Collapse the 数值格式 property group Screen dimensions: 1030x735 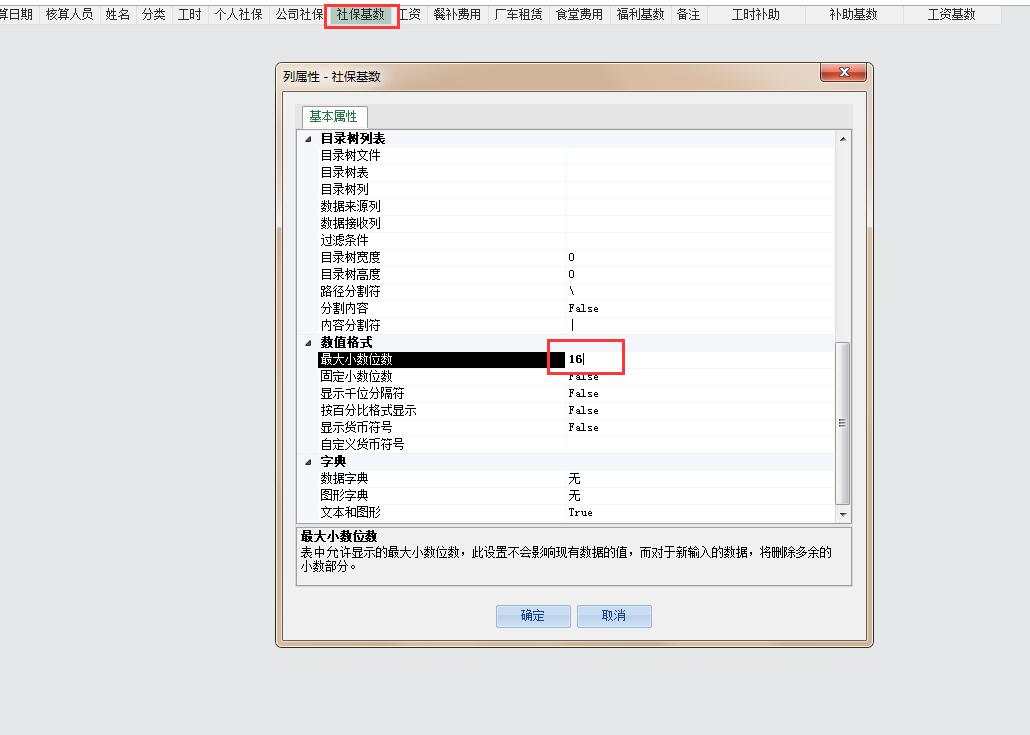point(308,343)
